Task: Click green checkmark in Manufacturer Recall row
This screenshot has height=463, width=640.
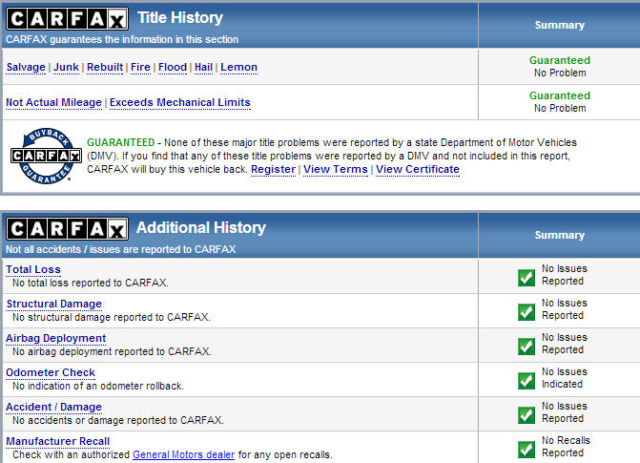Action: tap(526, 450)
